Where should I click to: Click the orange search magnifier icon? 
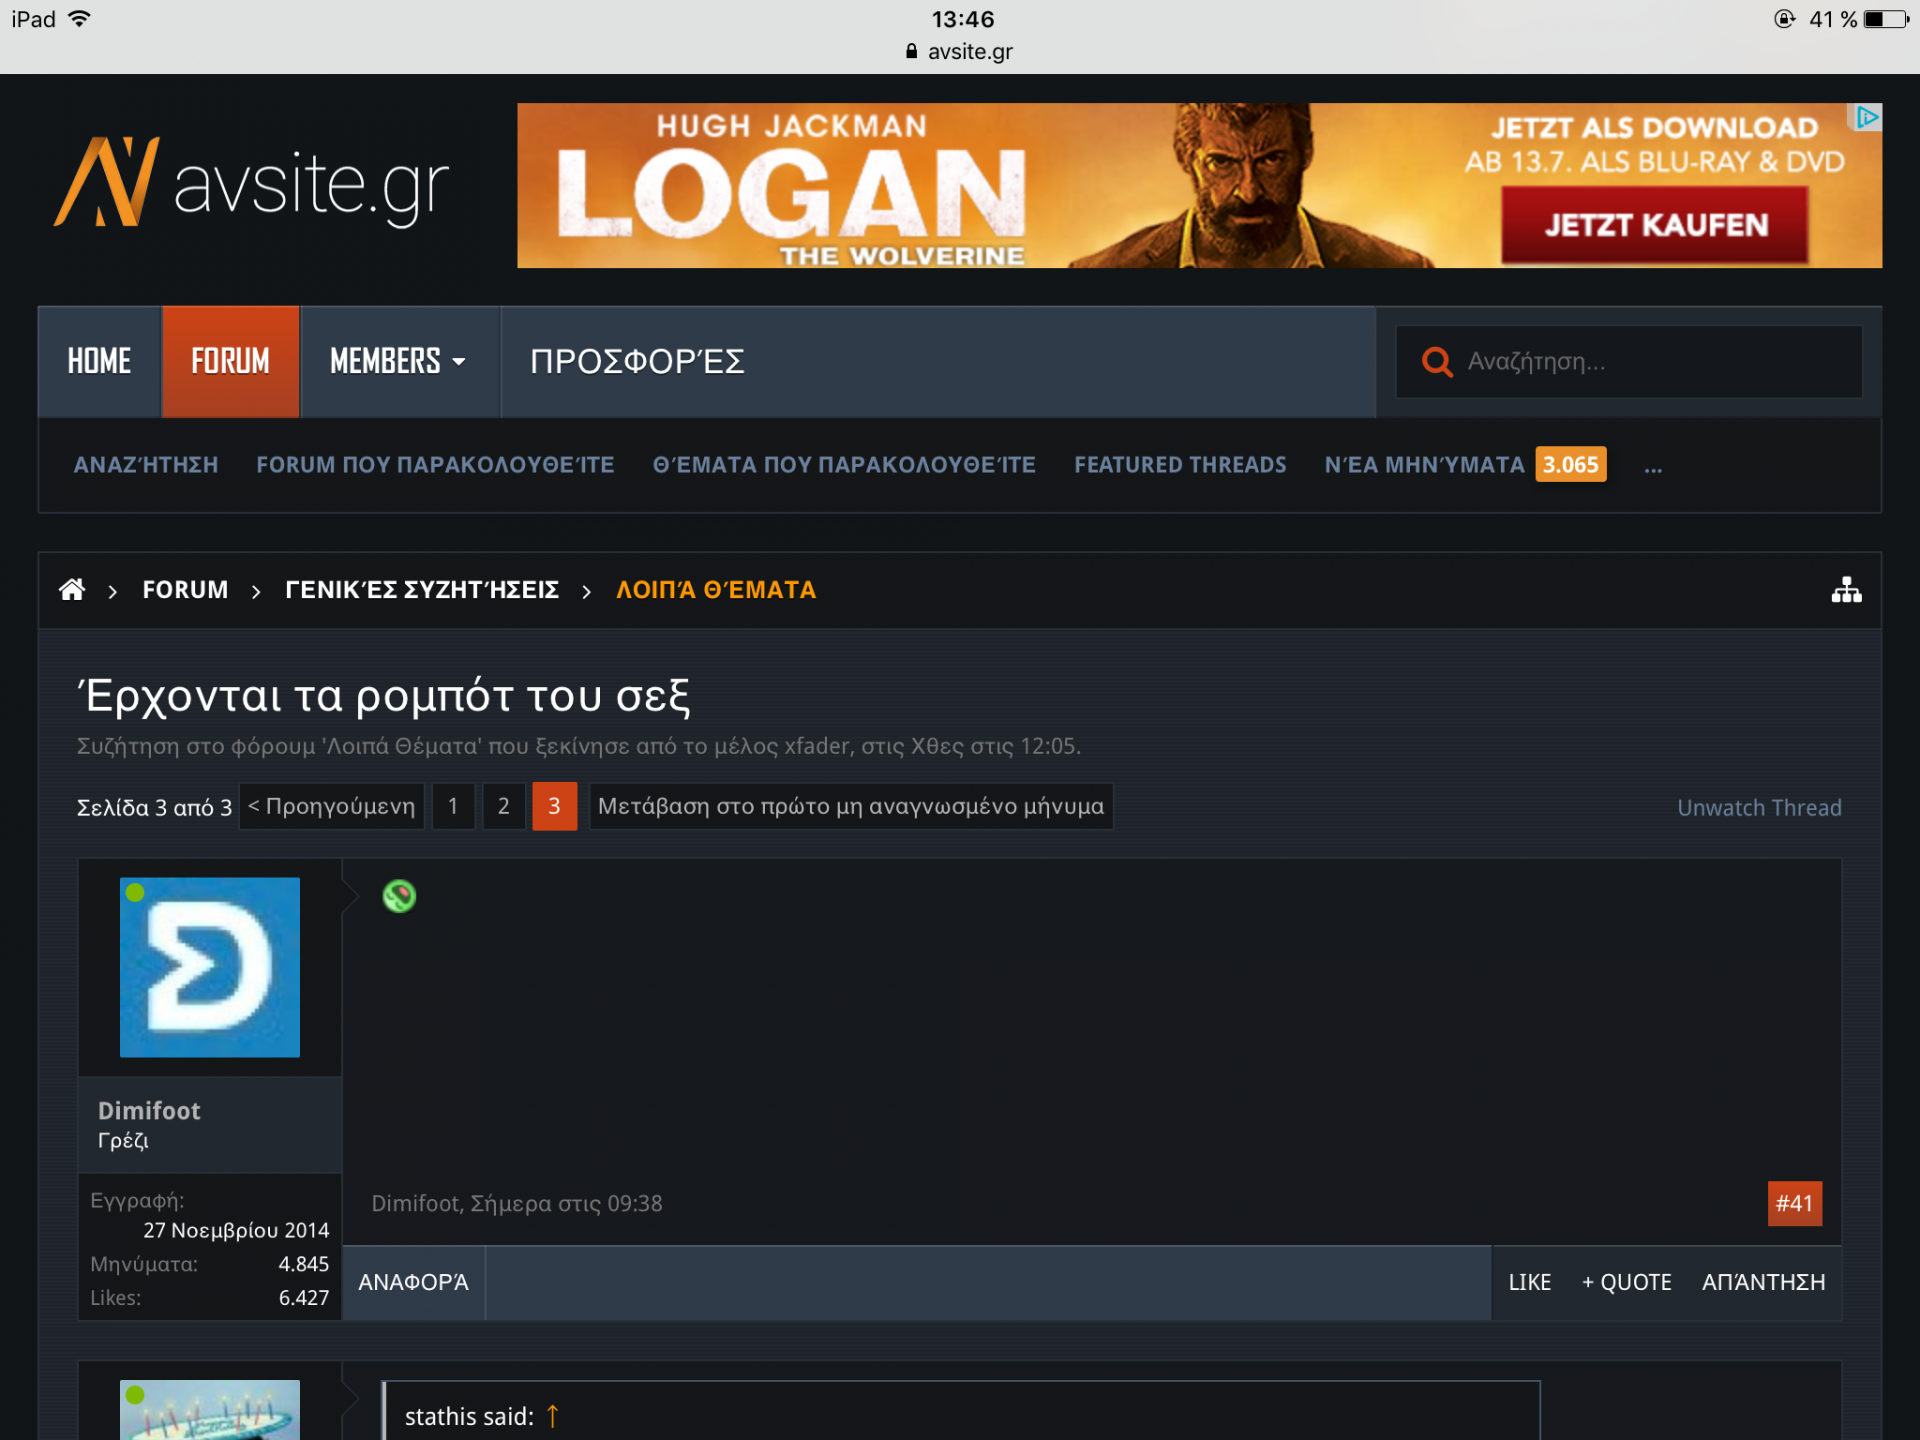(x=1437, y=362)
